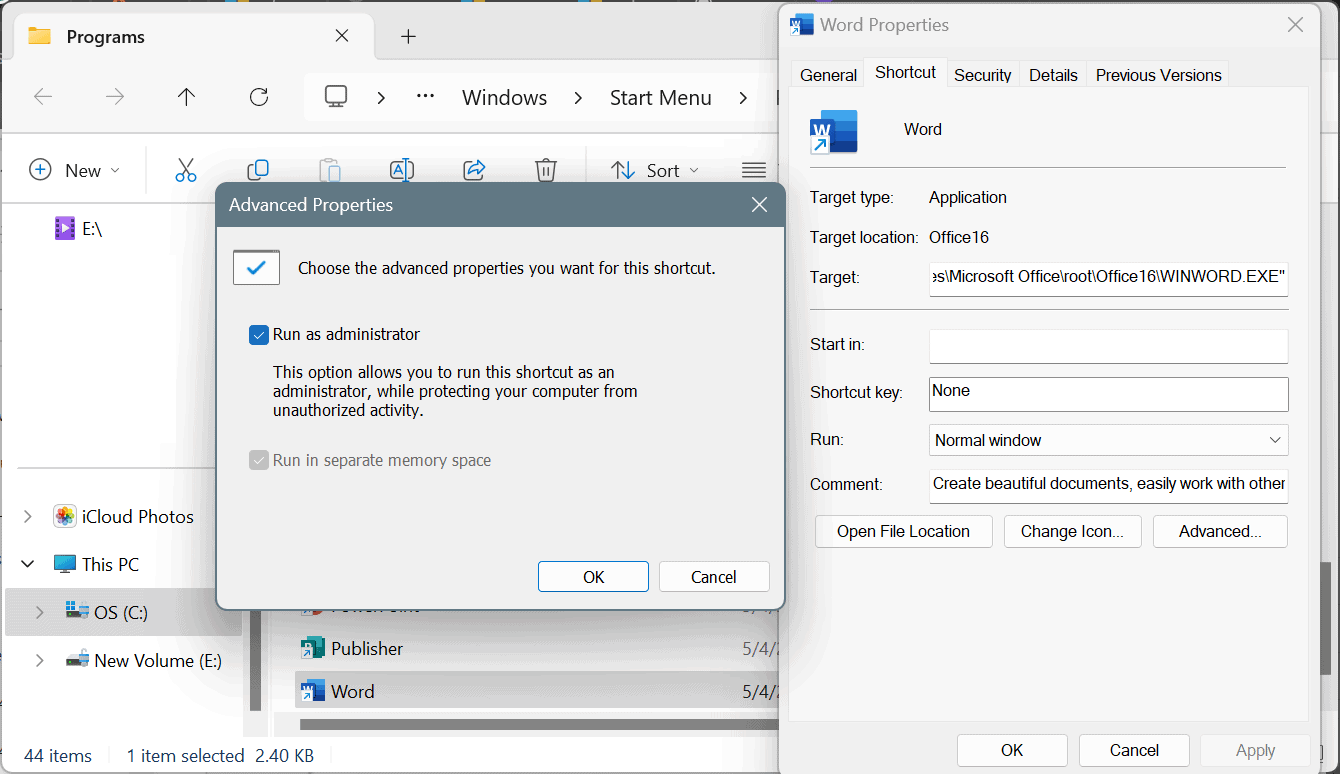Open the New item dropdown
The width and height of the screenshot is (1340, 774).
pyautogui.click(x=75, y=170)
